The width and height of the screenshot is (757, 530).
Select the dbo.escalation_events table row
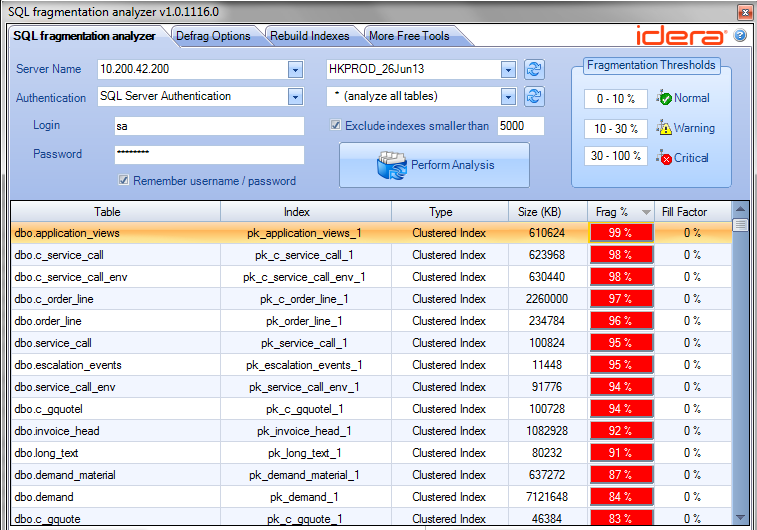pyautogui.click(x=371, y=365)
